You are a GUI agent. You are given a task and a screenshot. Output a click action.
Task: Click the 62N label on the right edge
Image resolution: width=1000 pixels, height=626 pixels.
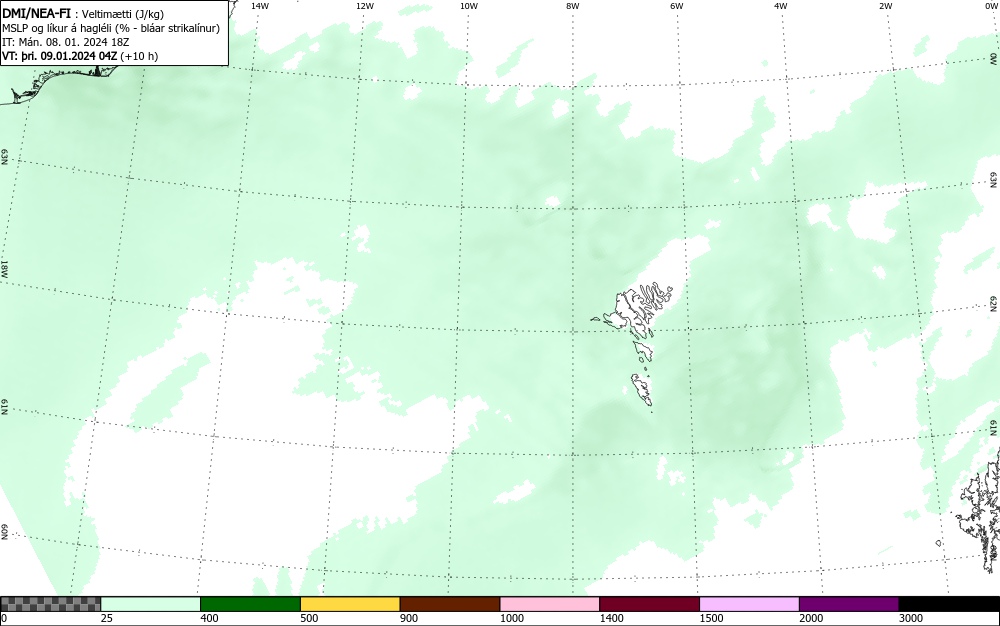[994, 303]
